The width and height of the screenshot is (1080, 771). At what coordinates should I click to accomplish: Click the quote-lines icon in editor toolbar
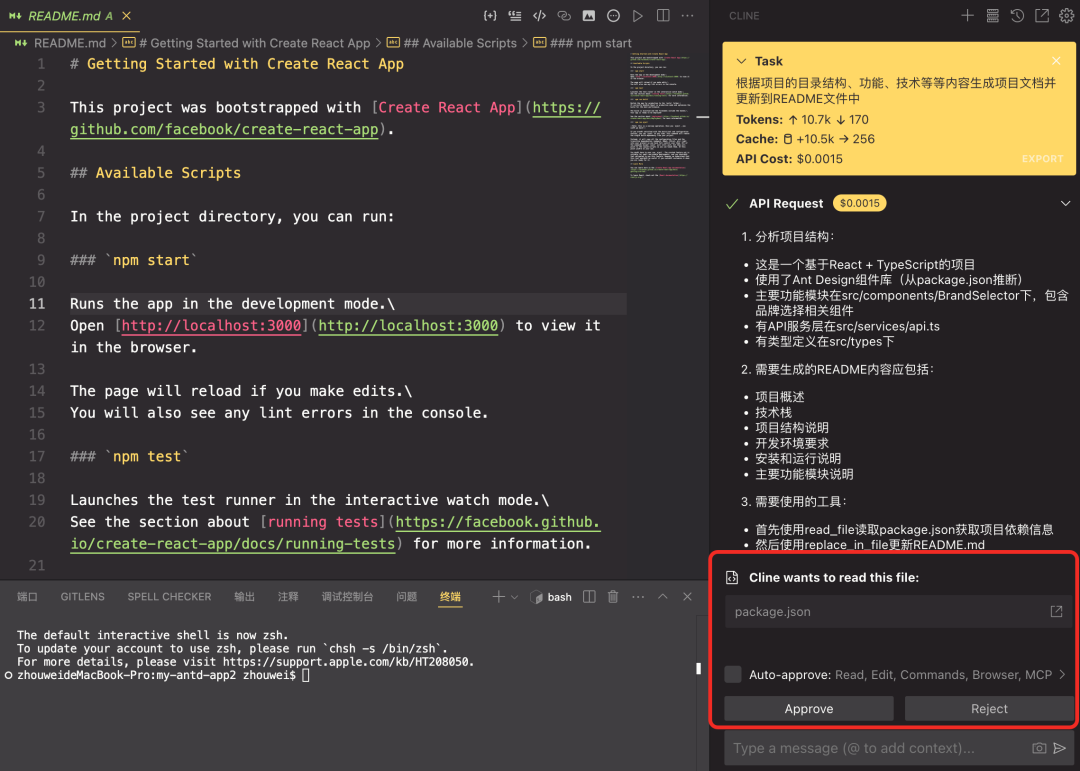click(x=515, y=16)
